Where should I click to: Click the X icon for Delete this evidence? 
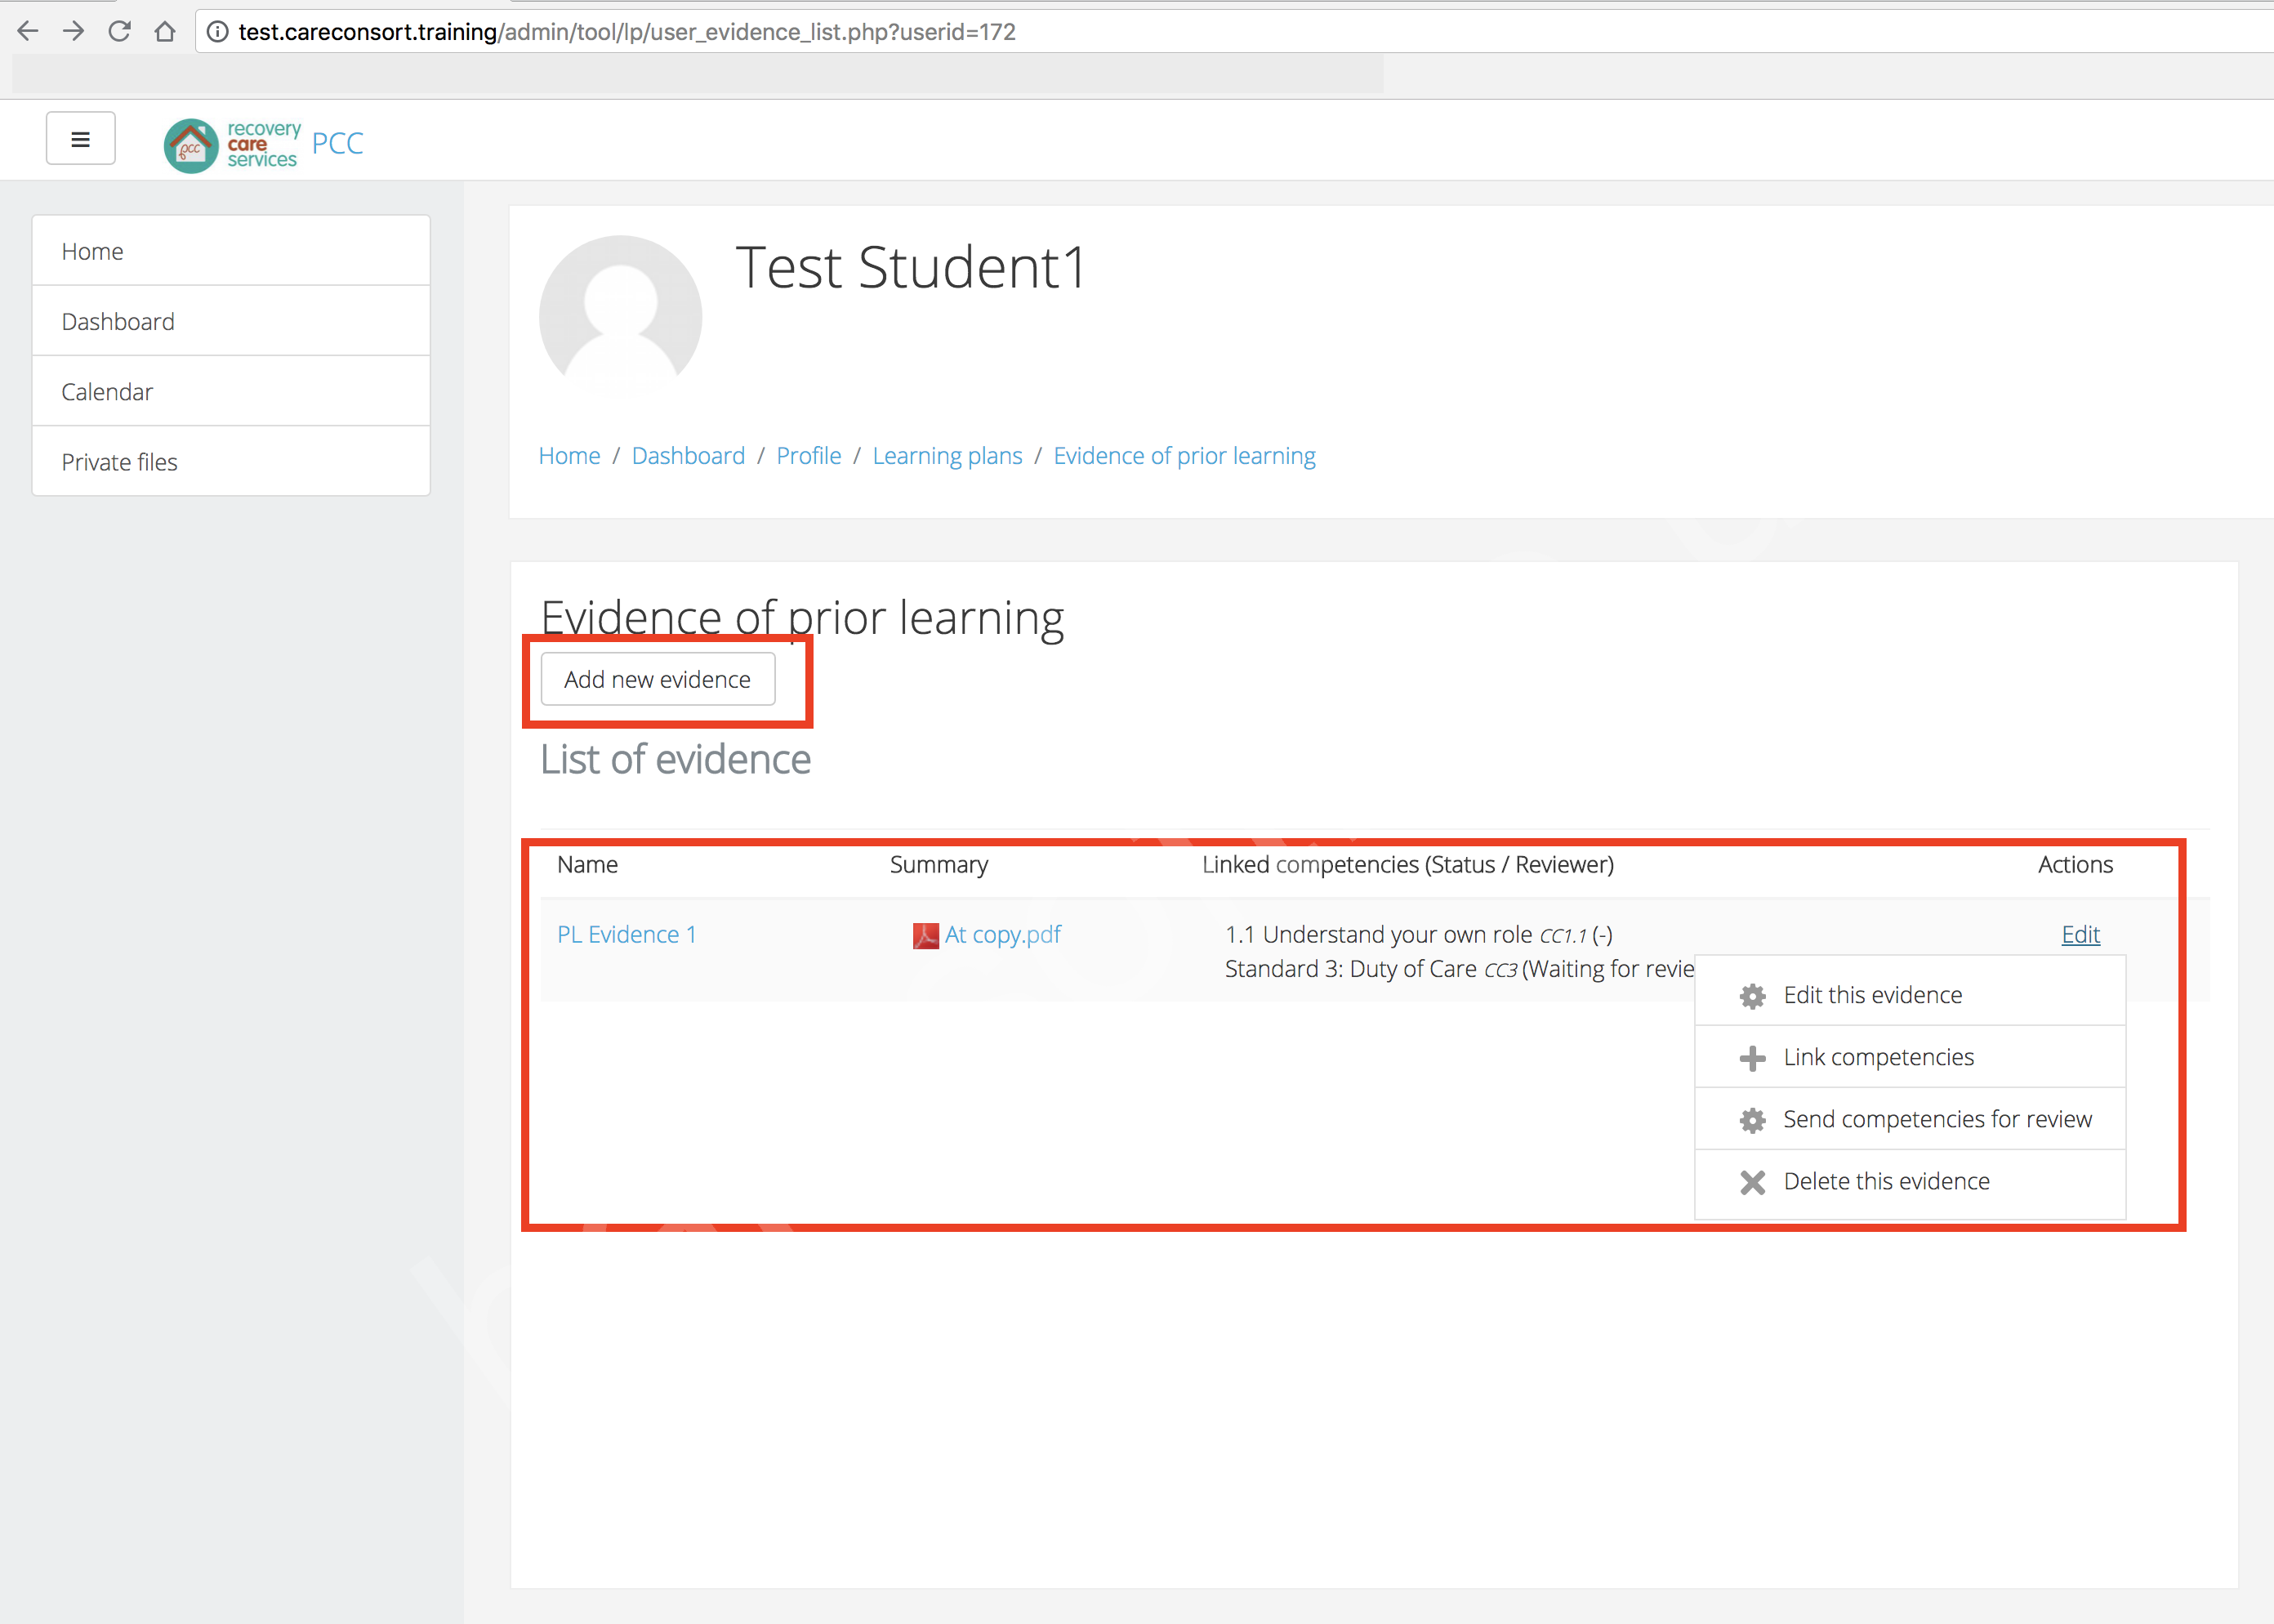(x=1752, y=1182)
